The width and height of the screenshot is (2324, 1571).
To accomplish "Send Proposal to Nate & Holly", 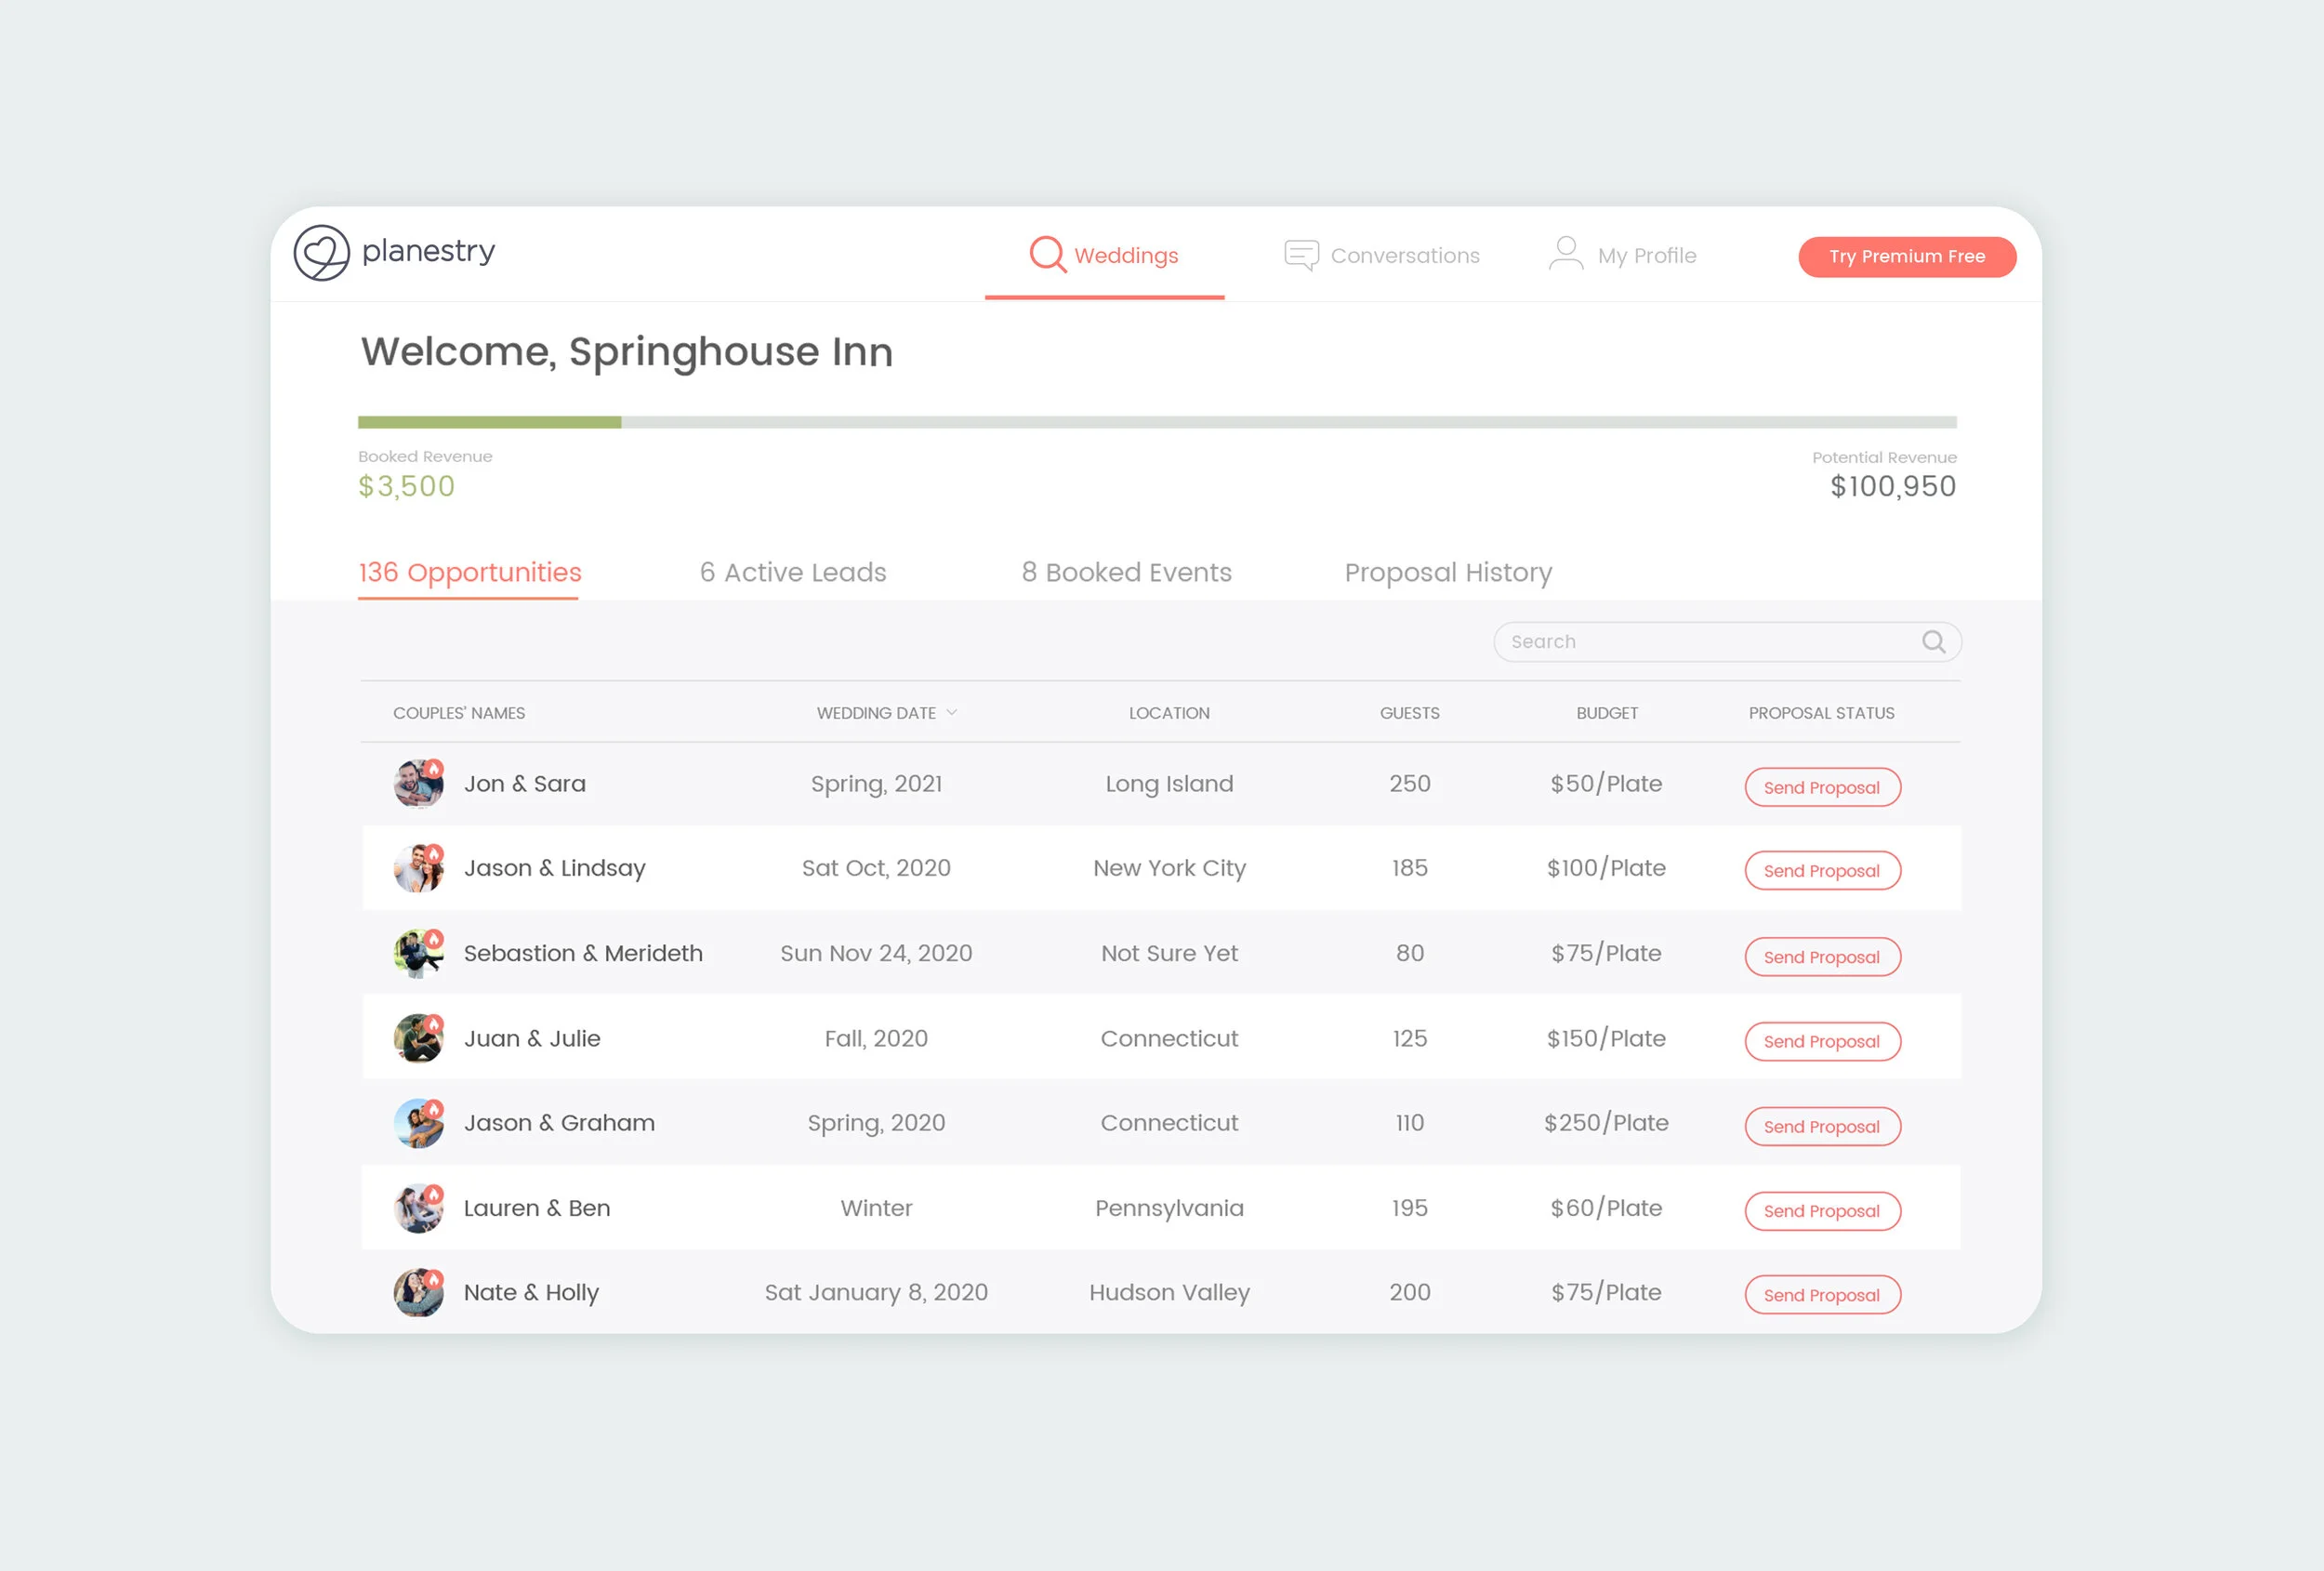I will [x=1822, y=1295].
